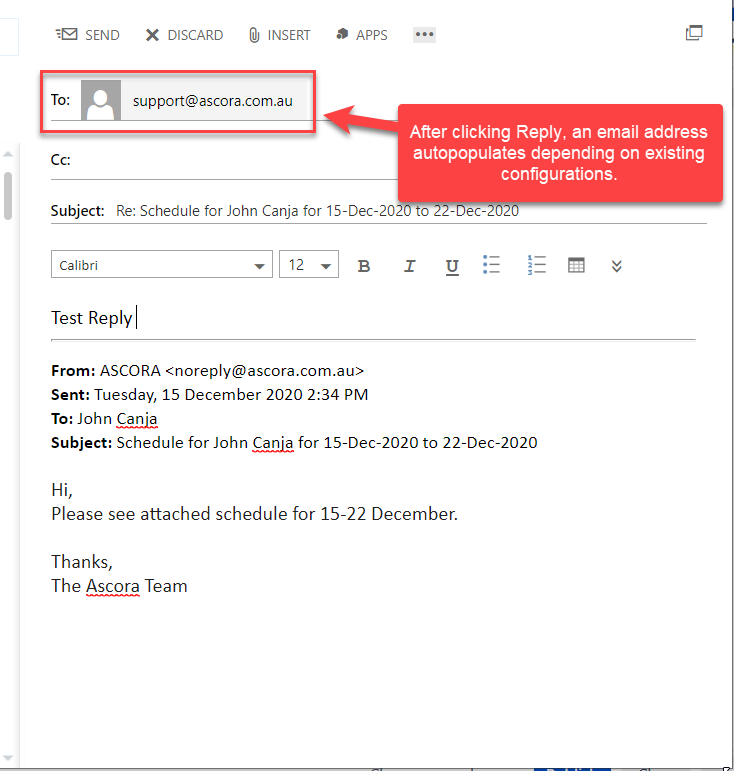Image resolution: width=734 pixels, height=771 pixels.
Task: Click the vertical scrollbar thumb on left
Action: [8, 195]
